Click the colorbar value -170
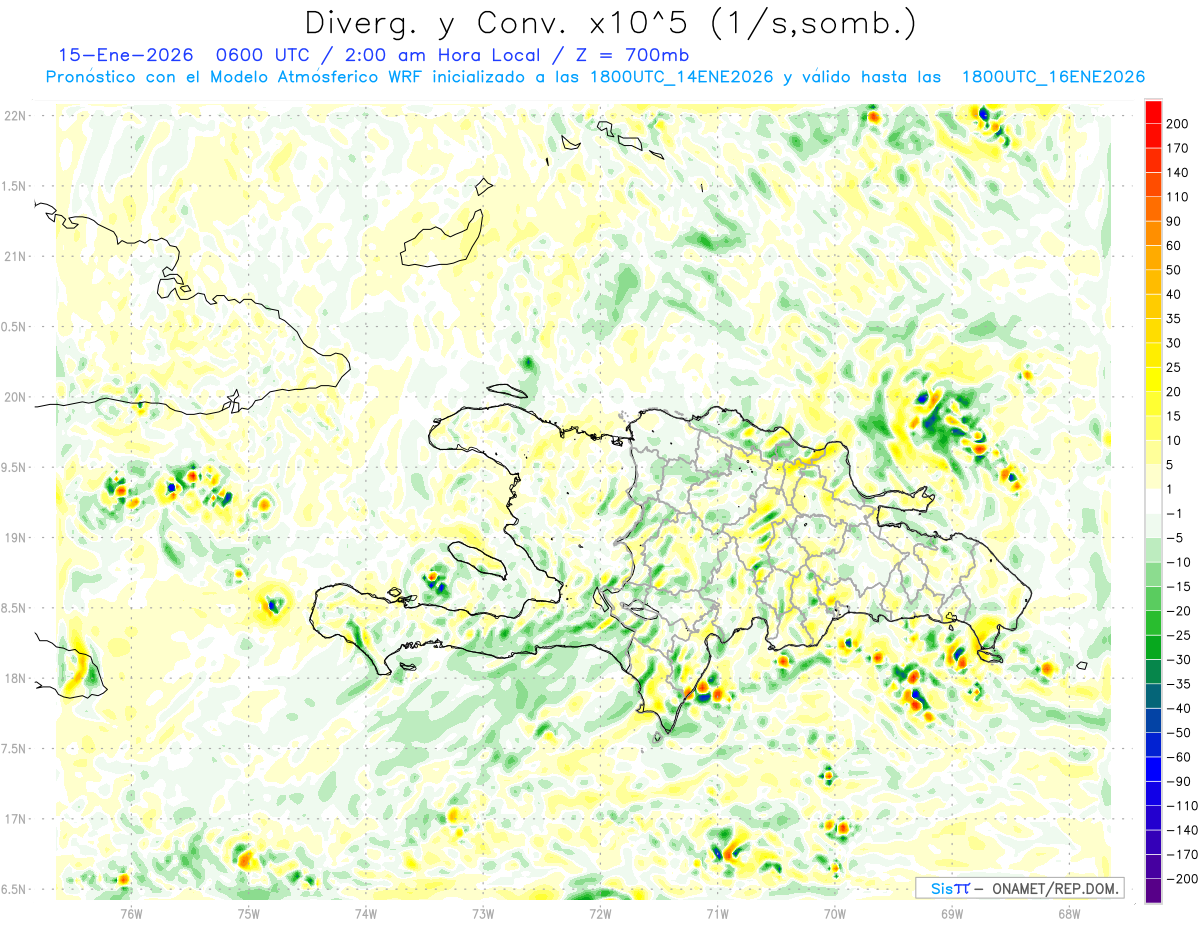This screenshot has width=1200, height=927. tap(1181, 855)
